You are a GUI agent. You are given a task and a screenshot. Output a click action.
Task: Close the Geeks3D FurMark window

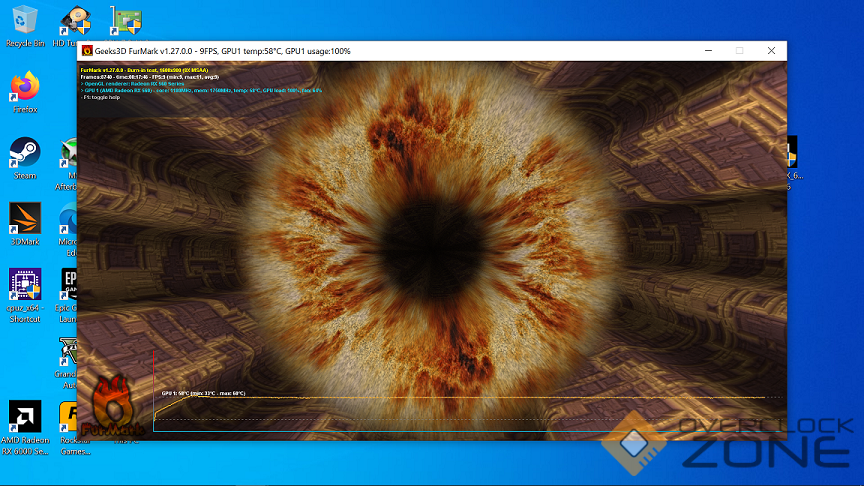[x=771, y=51]
